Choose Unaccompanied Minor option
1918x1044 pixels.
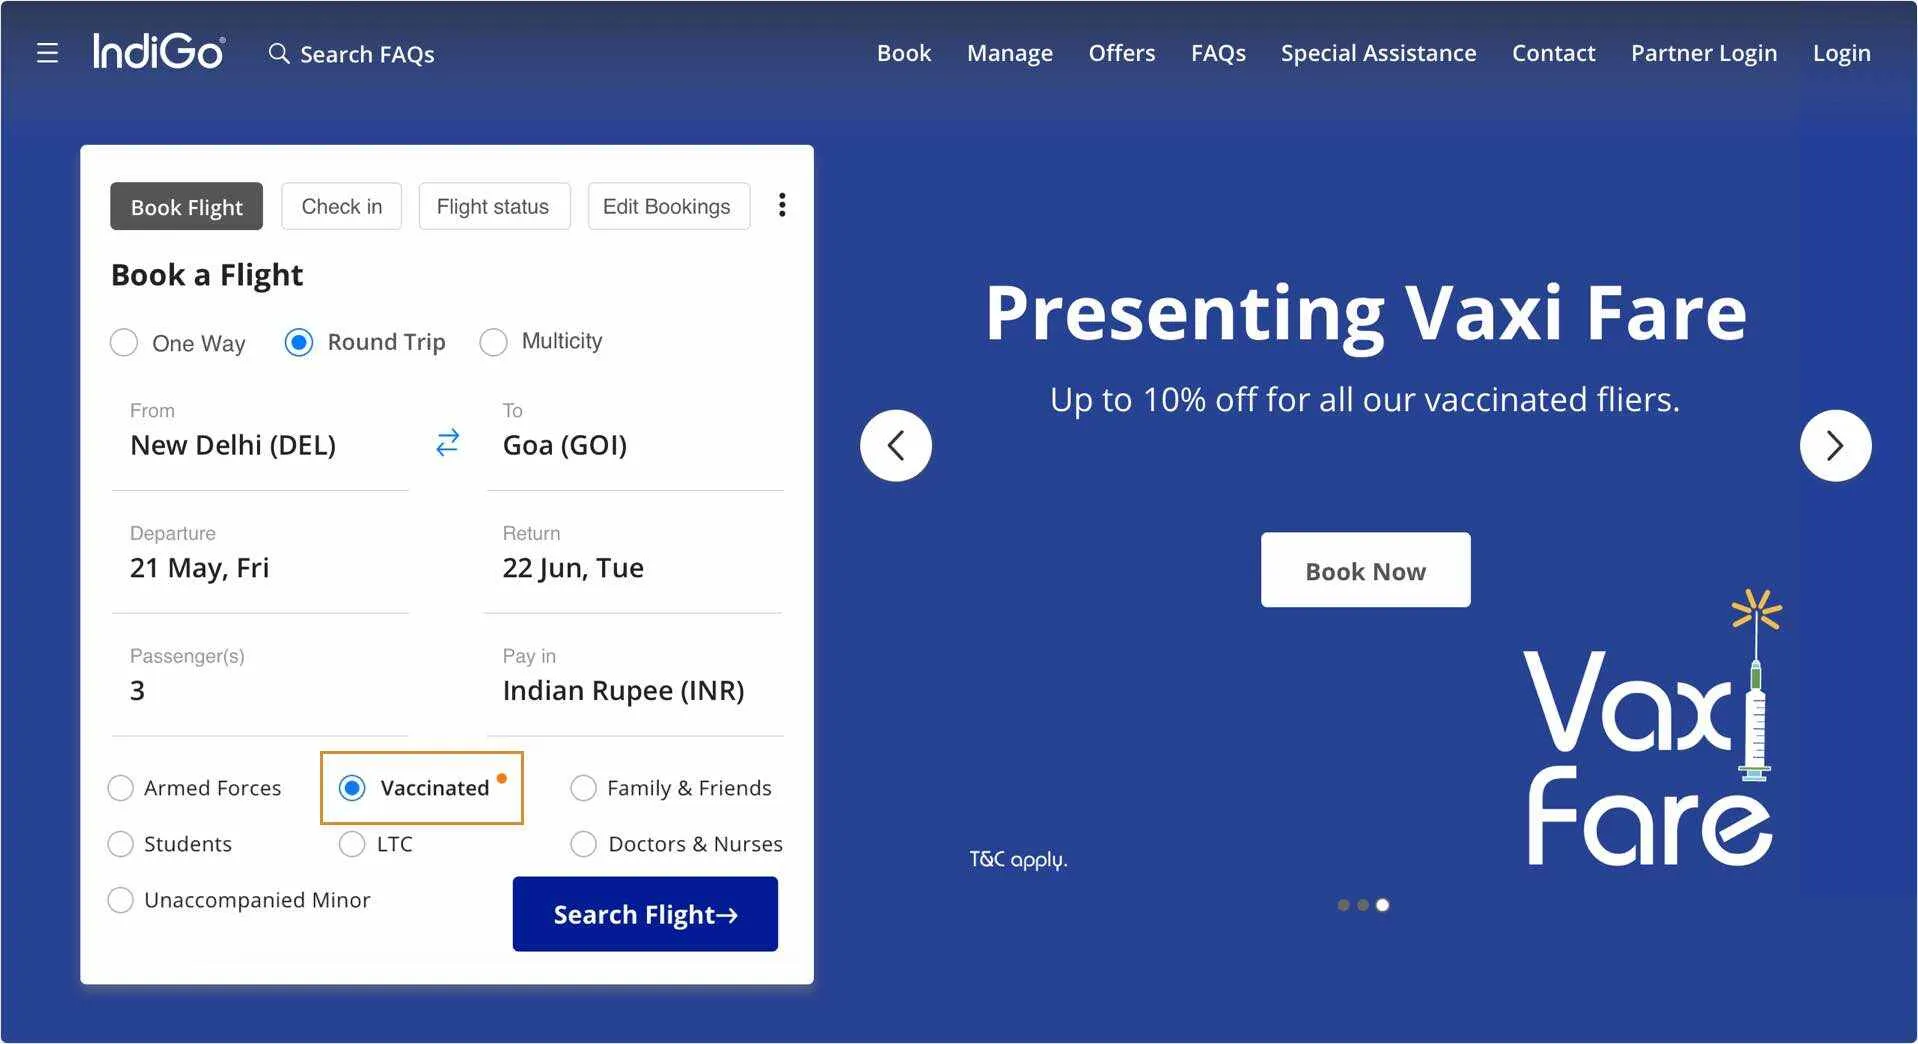238,900
